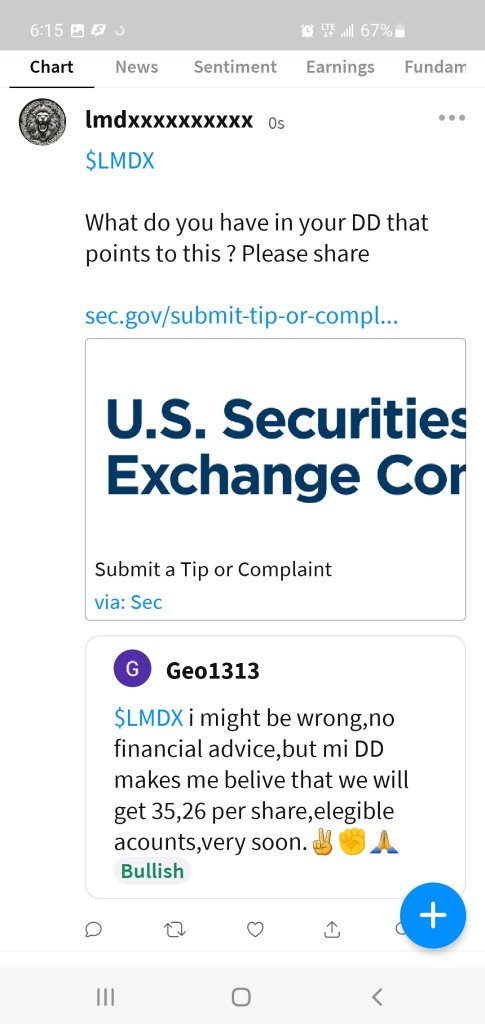
Task: Tap the lion profile avatar
Action: 42,121
